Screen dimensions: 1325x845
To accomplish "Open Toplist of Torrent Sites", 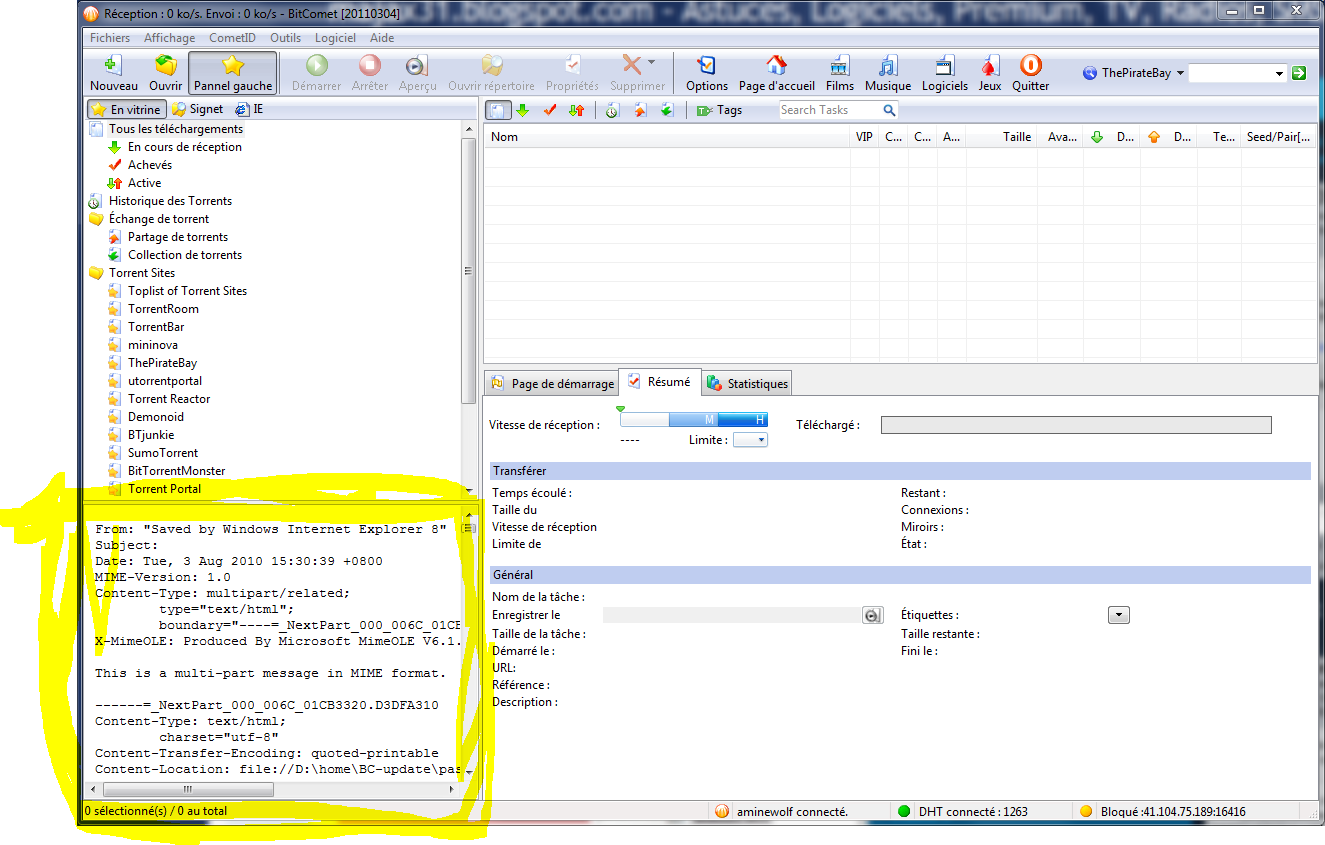I will point(187,291).
